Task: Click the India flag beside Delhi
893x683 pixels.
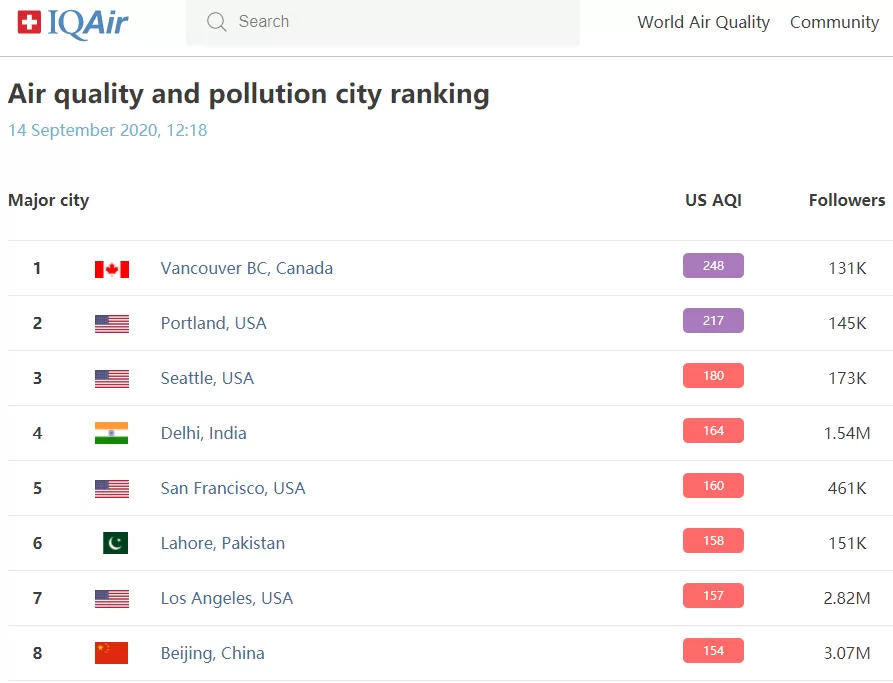Action: pyautogui.click(x=112, y=433)
